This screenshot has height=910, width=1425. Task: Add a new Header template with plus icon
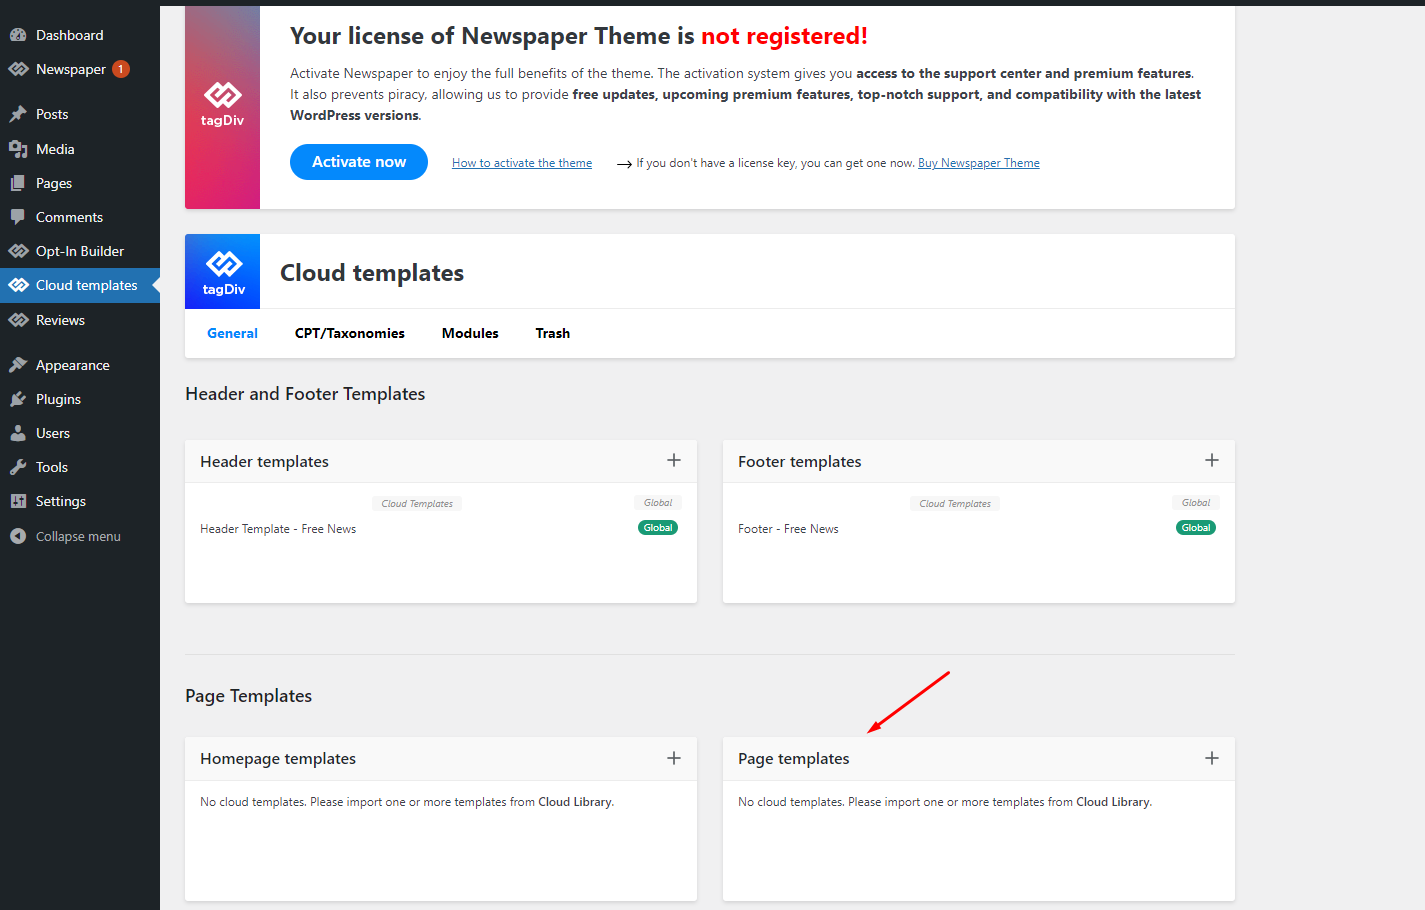point(674,460)
